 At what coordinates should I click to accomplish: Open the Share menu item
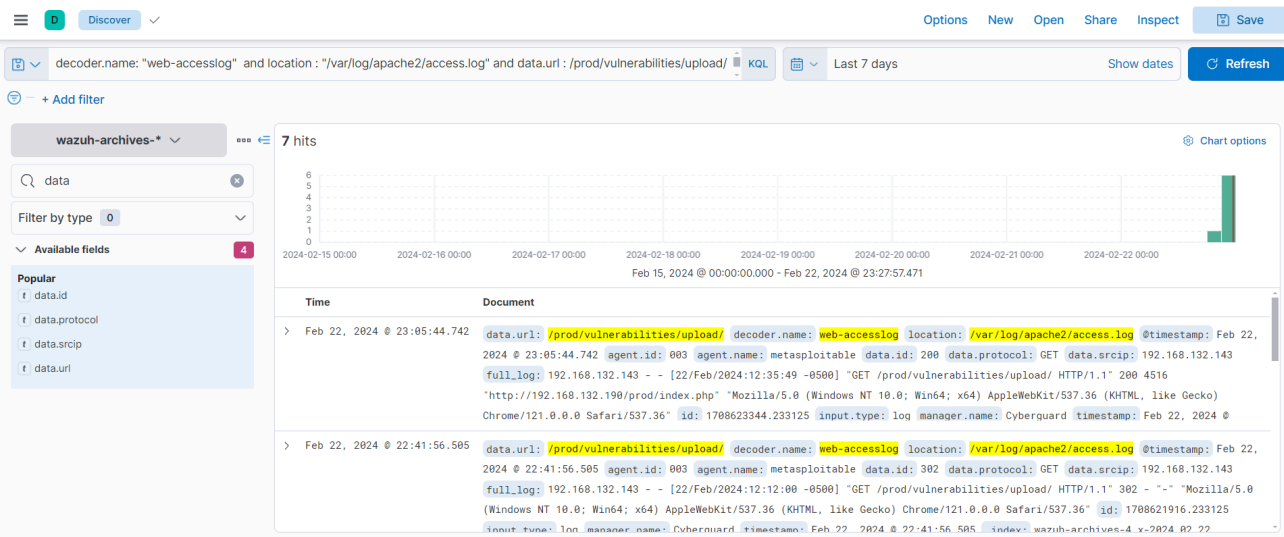[1100, 20]
